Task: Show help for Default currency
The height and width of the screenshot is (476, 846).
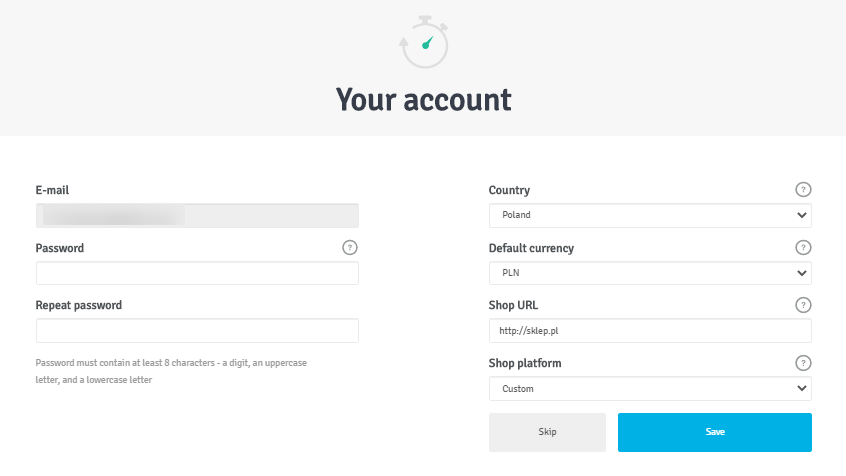Action: click(803, 248)
